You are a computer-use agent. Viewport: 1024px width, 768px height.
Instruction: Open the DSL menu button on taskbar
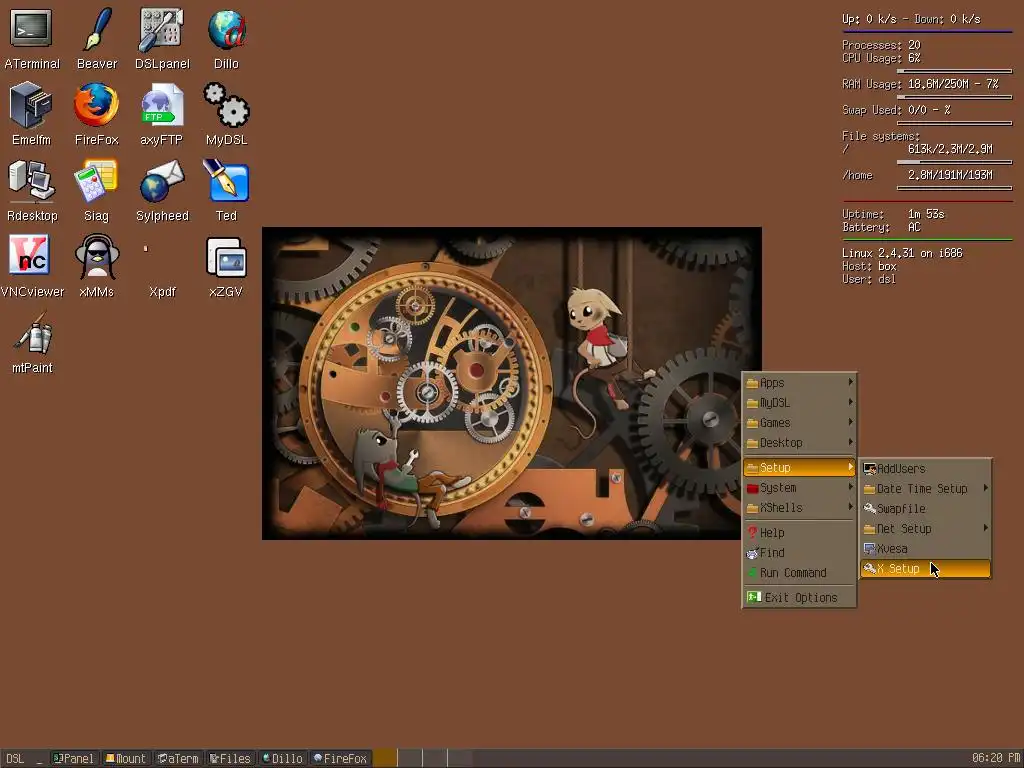coord(15,758)
